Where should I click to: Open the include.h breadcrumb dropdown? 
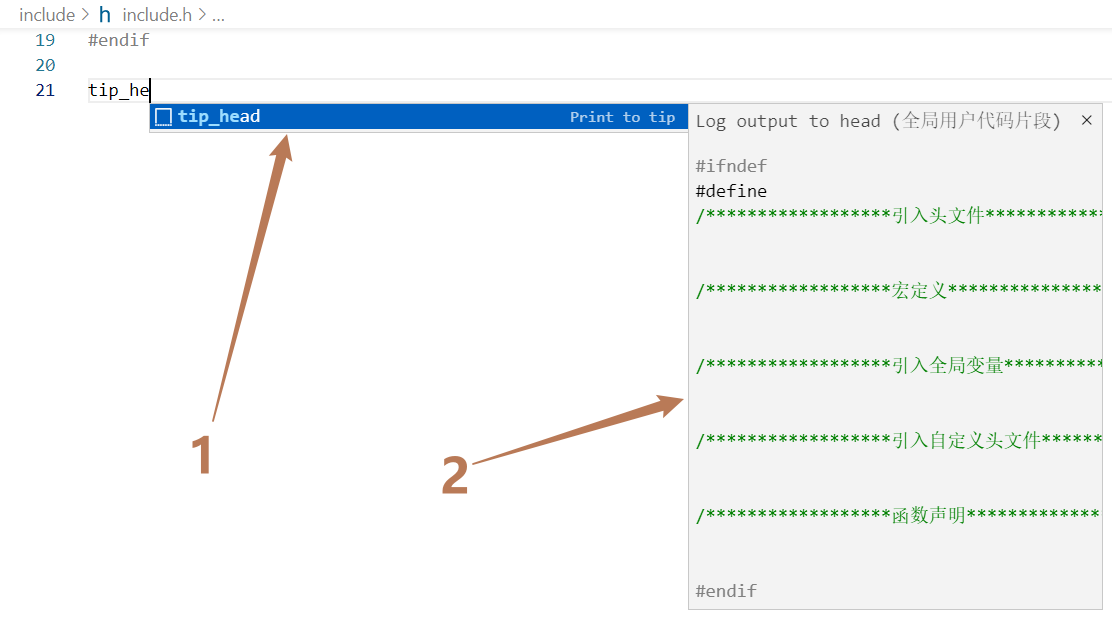pyautogui.click(x=158, y=15)
